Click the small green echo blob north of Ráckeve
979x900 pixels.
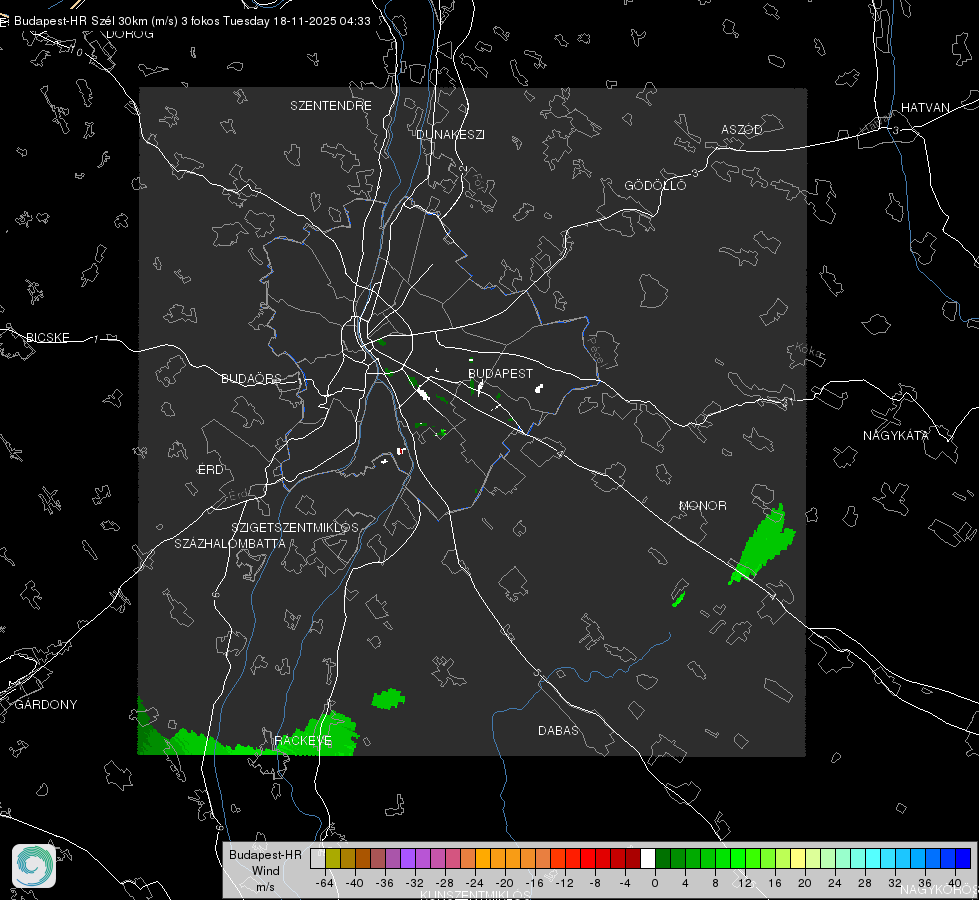(x=388, y=698)
